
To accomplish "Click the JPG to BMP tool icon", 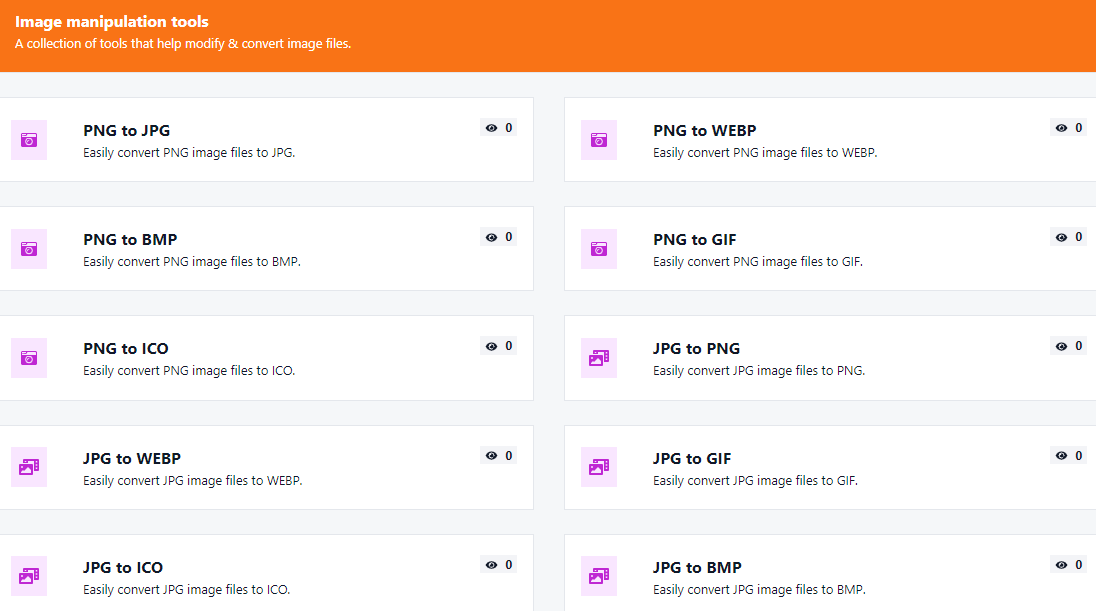I will pyautogui.click(x=599, y=576).
